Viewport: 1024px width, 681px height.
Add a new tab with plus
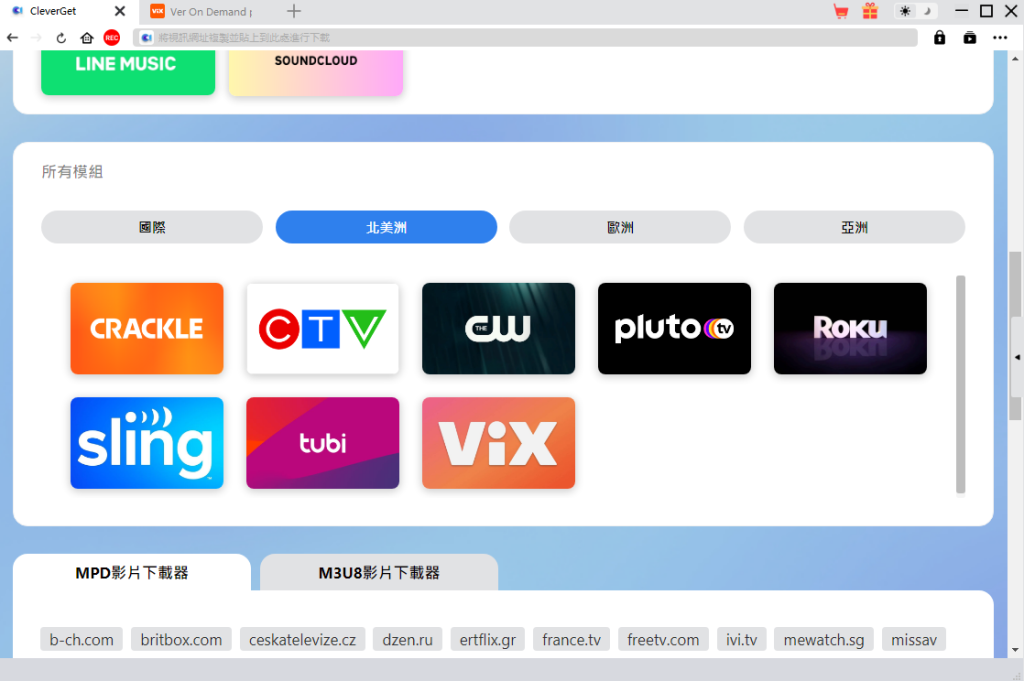click(x=294, y=11)
